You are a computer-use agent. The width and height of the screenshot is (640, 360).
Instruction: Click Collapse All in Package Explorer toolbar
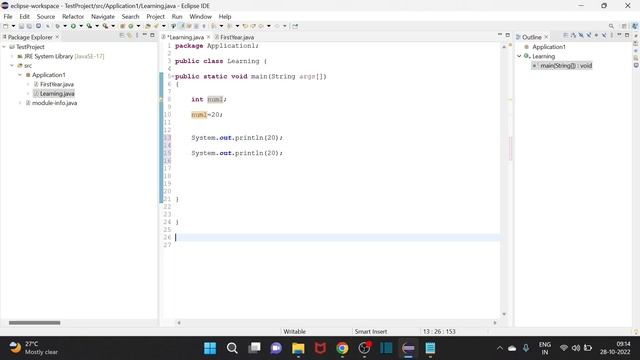(x=122, y=36)
